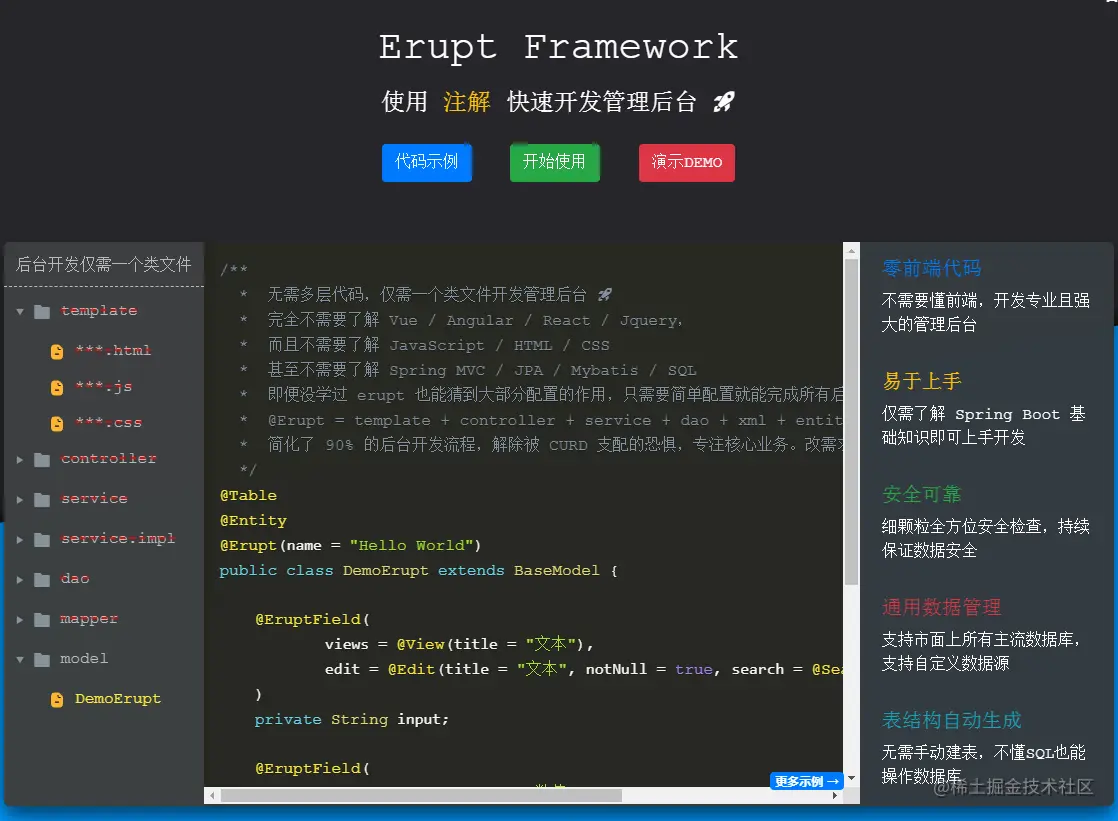Click the dao folder icon
The image size is (1118, 821).
coord(42,579)
